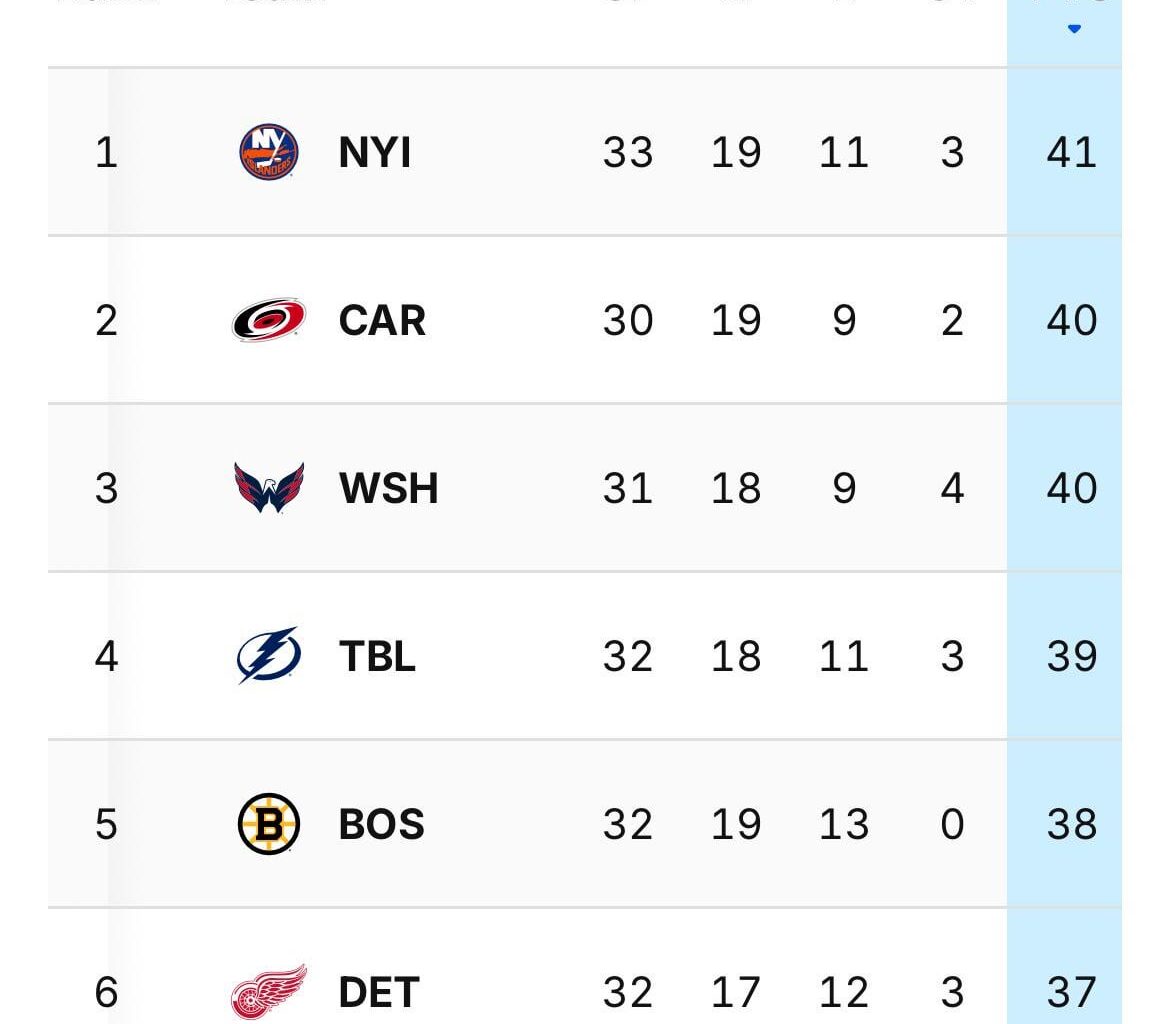Click the blue sort arrow in the highlighted column
1170x1024 pixels.
pos(1075,28)
